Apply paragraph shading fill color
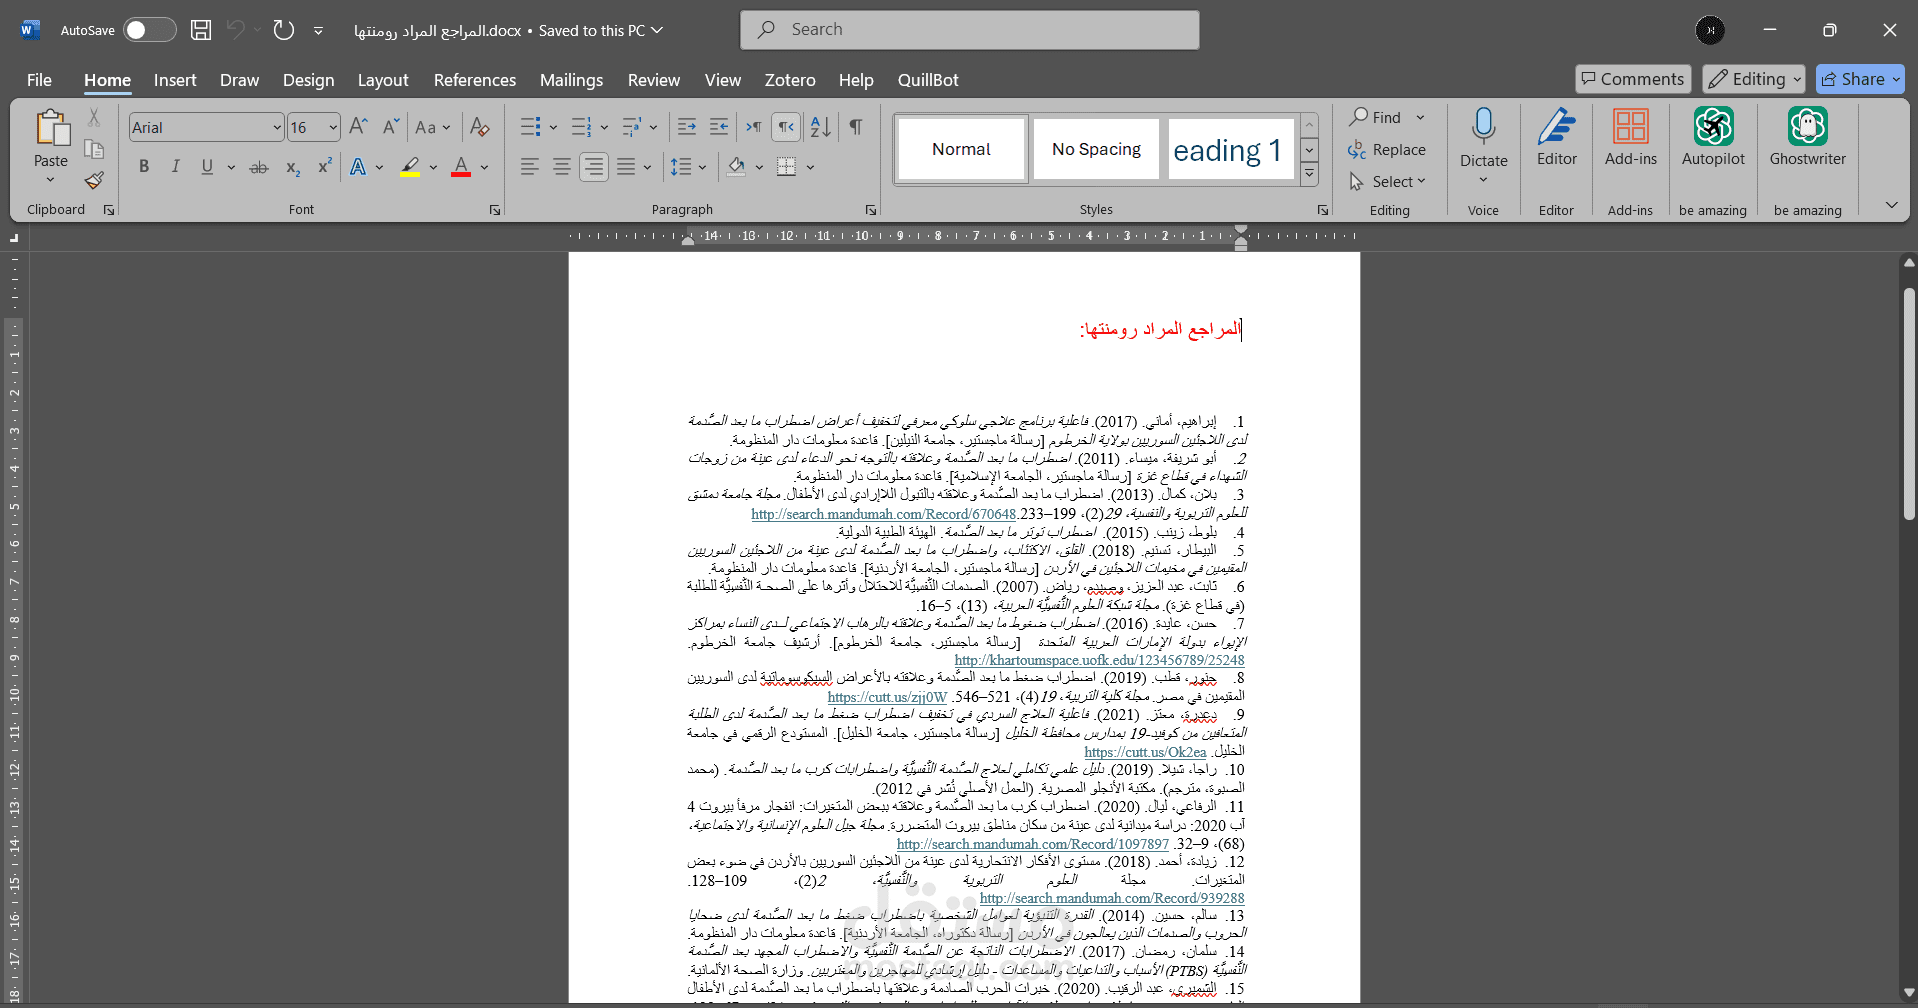1918x1008 pixels. (x=736, y=167)
